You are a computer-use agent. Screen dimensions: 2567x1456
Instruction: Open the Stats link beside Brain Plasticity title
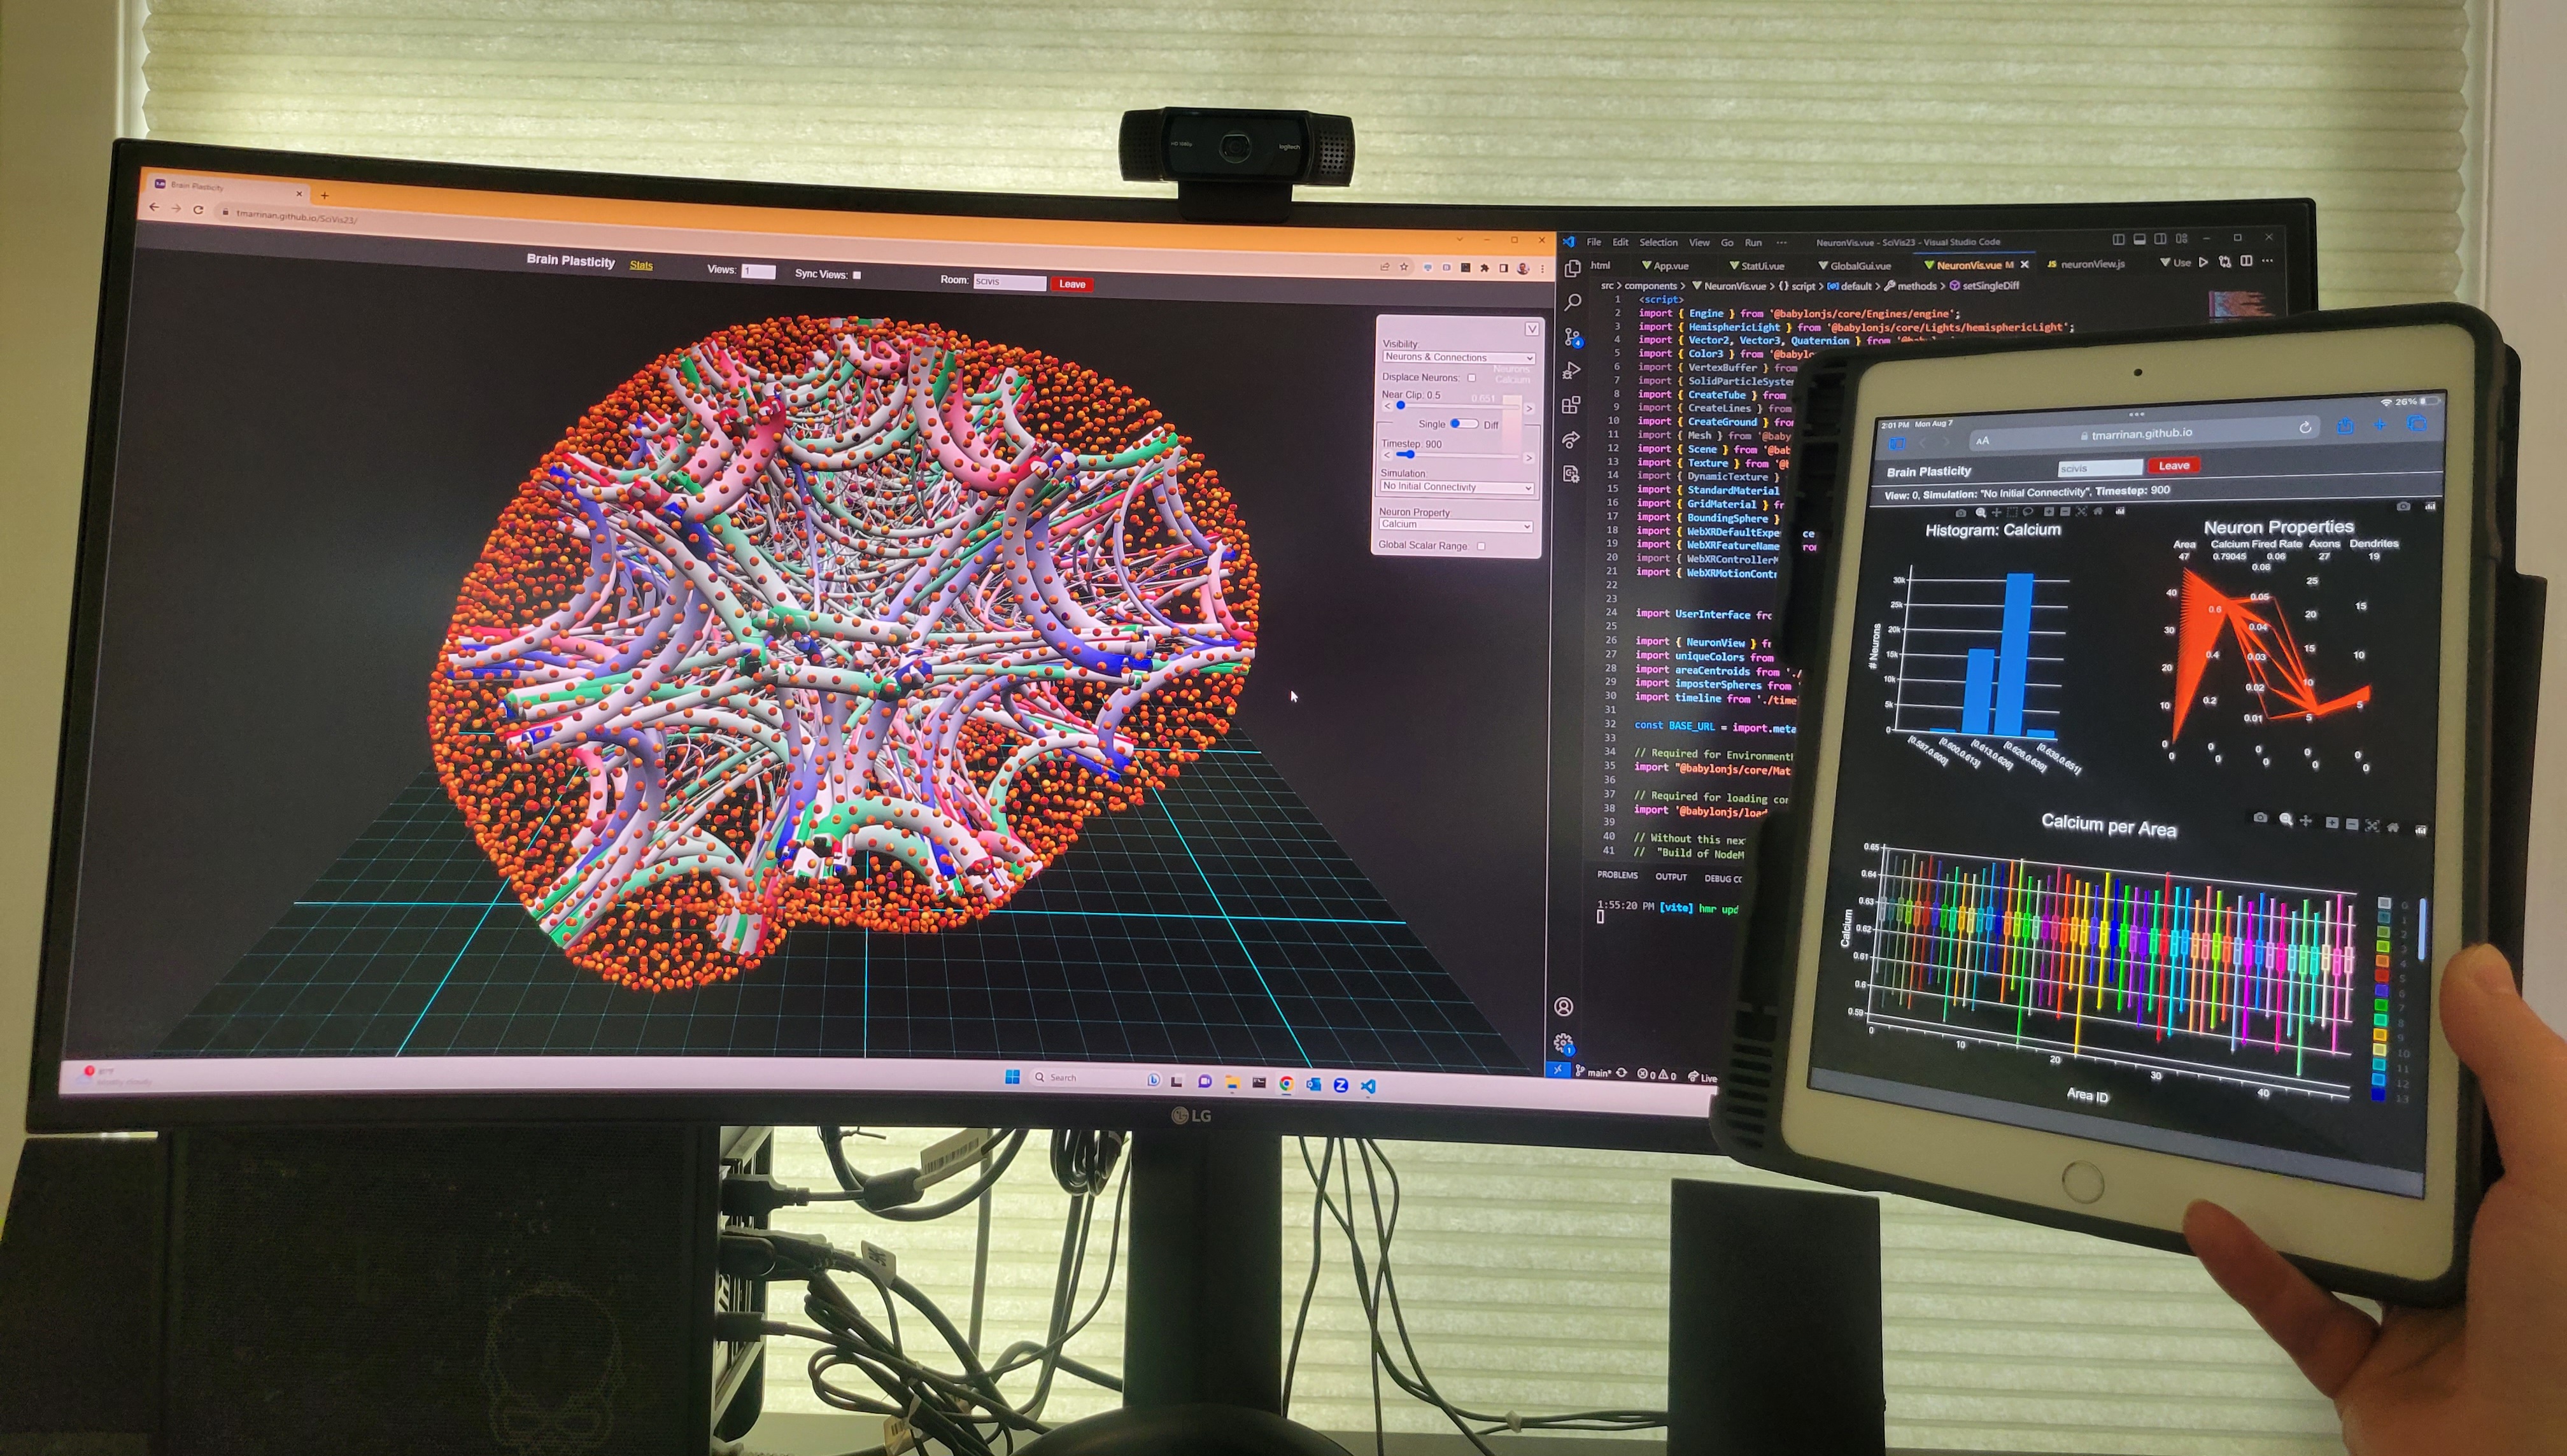pos(642,264)
